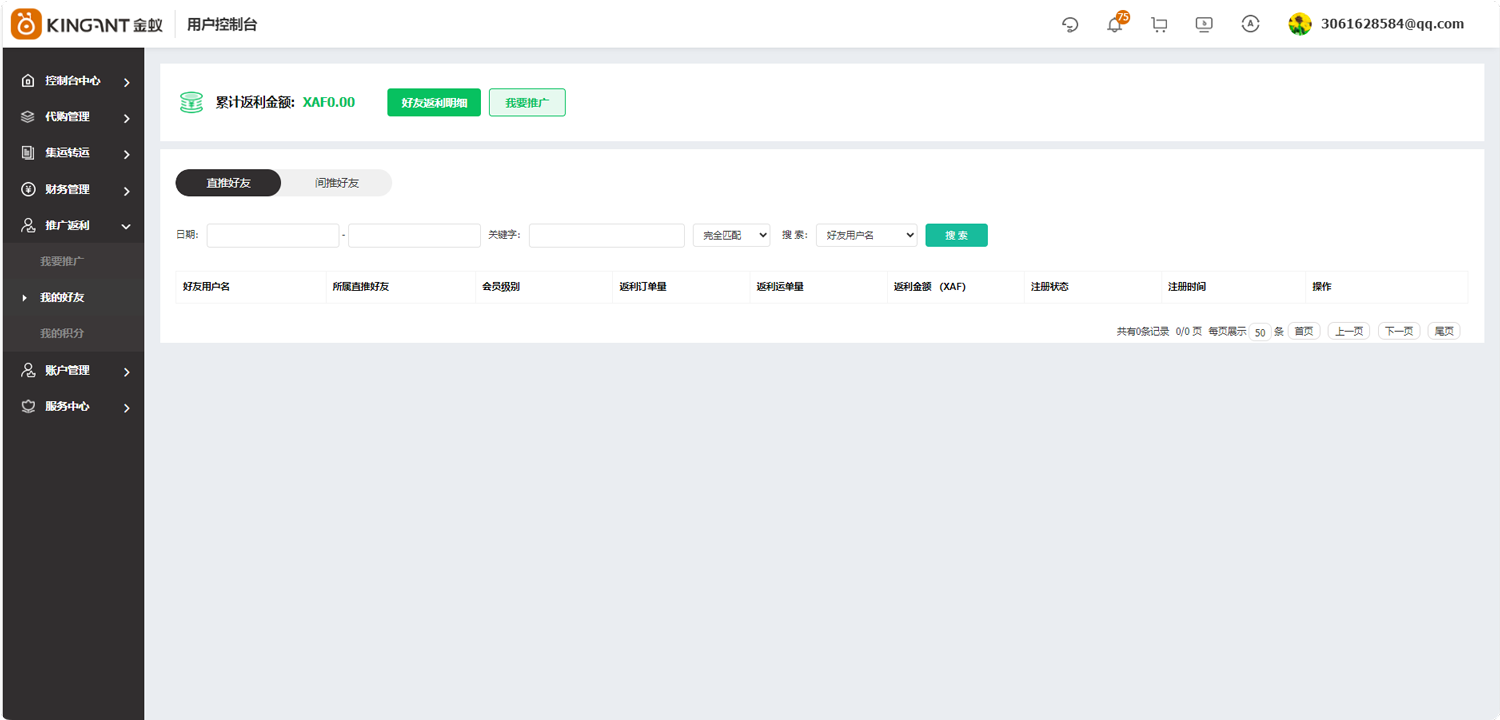This screenshot has height=720, width=1500.
Task: Open the shopping cart icon
Action: [x=1159, y=24]
